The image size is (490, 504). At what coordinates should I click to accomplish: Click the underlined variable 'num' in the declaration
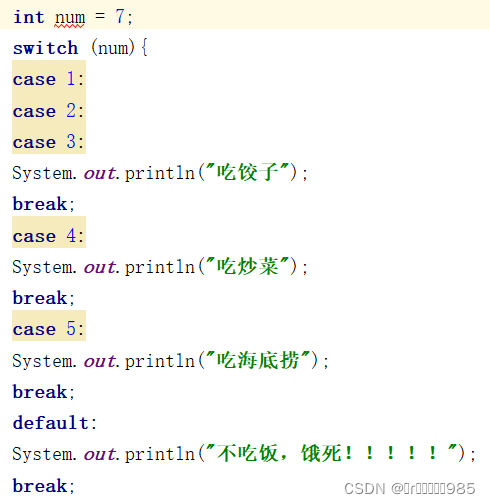point(70,18)
